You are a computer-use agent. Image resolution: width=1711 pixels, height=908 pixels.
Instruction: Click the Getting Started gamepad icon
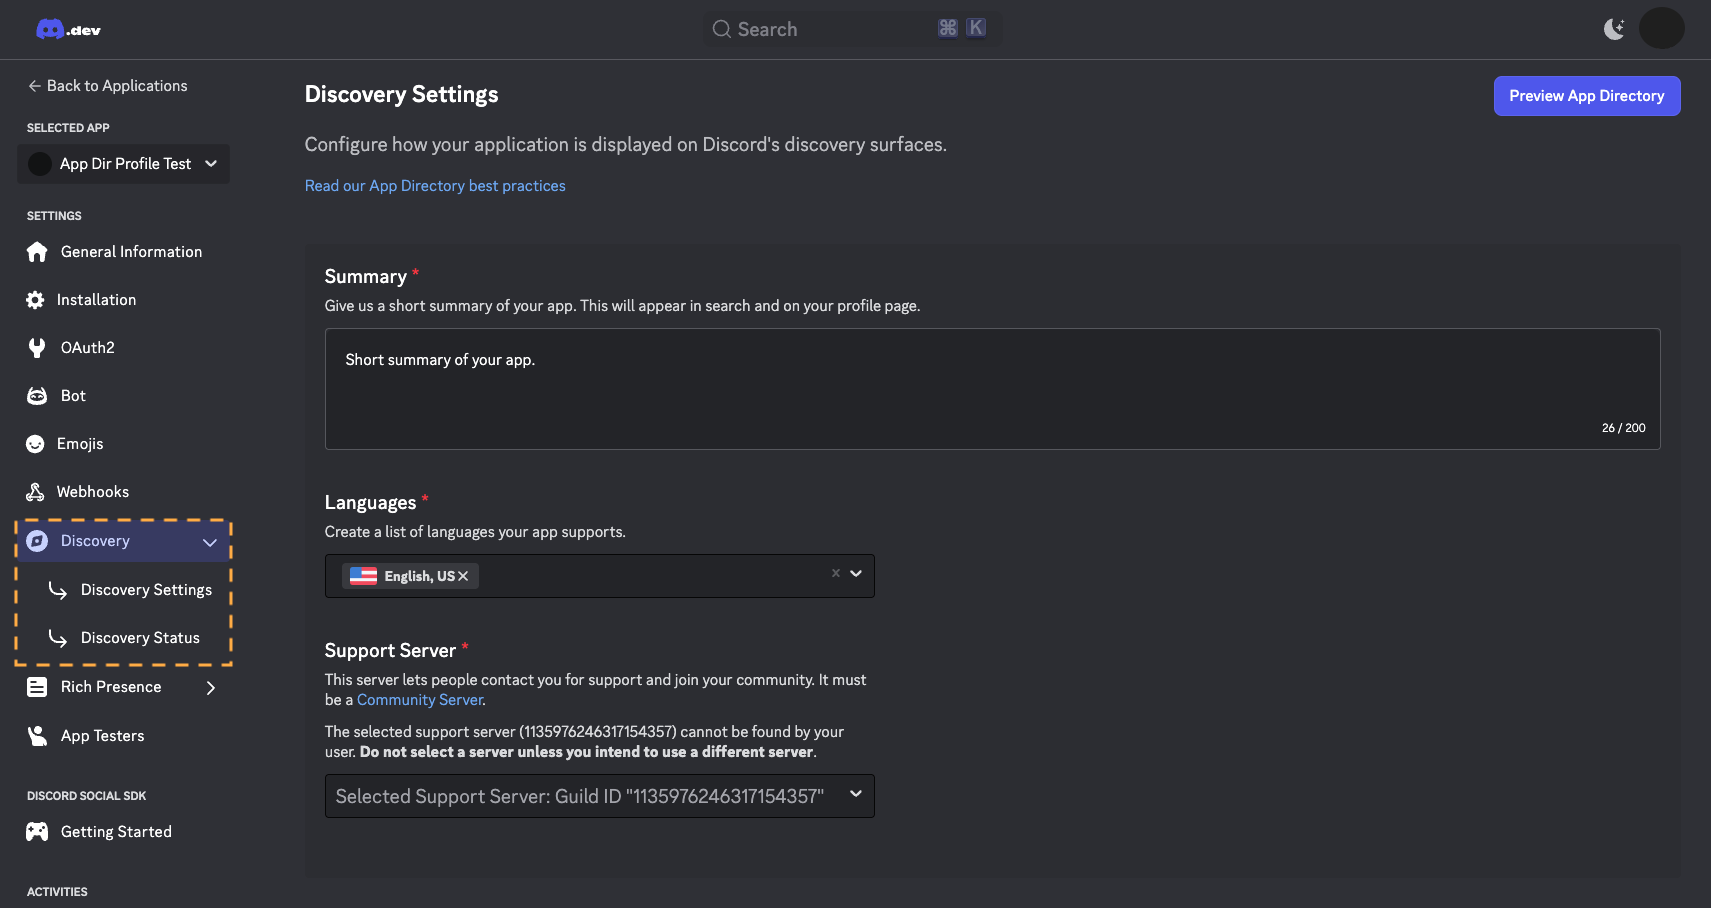37,832
